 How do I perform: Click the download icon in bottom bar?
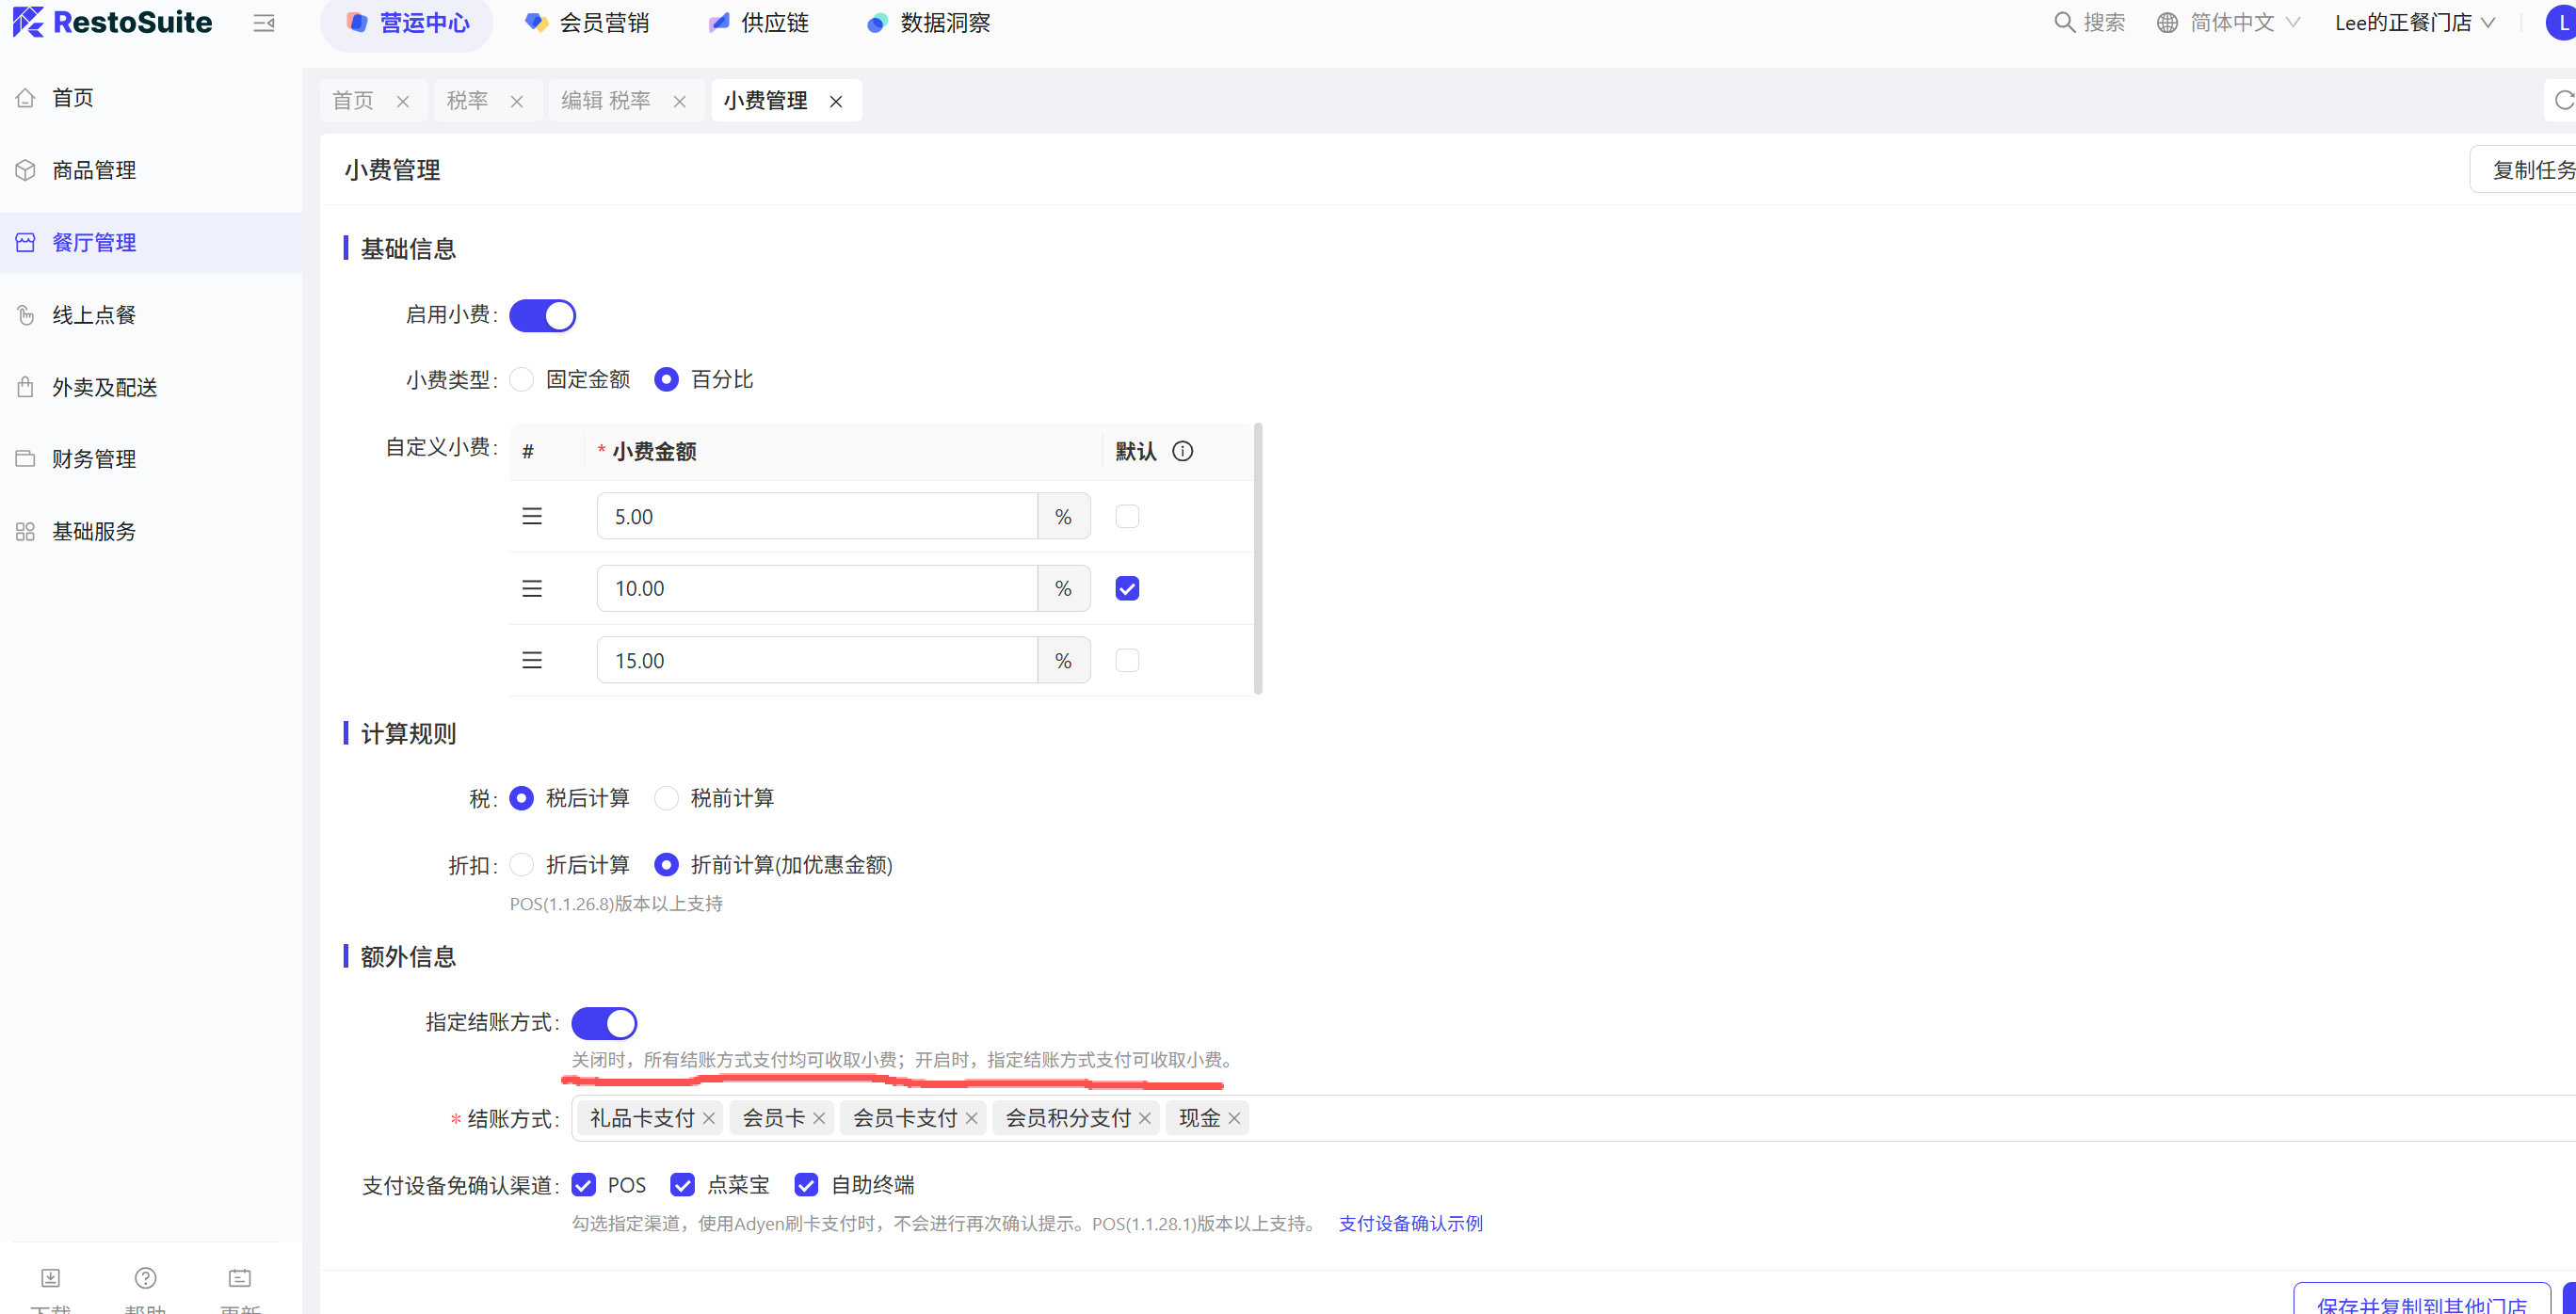coord(50,1278)
